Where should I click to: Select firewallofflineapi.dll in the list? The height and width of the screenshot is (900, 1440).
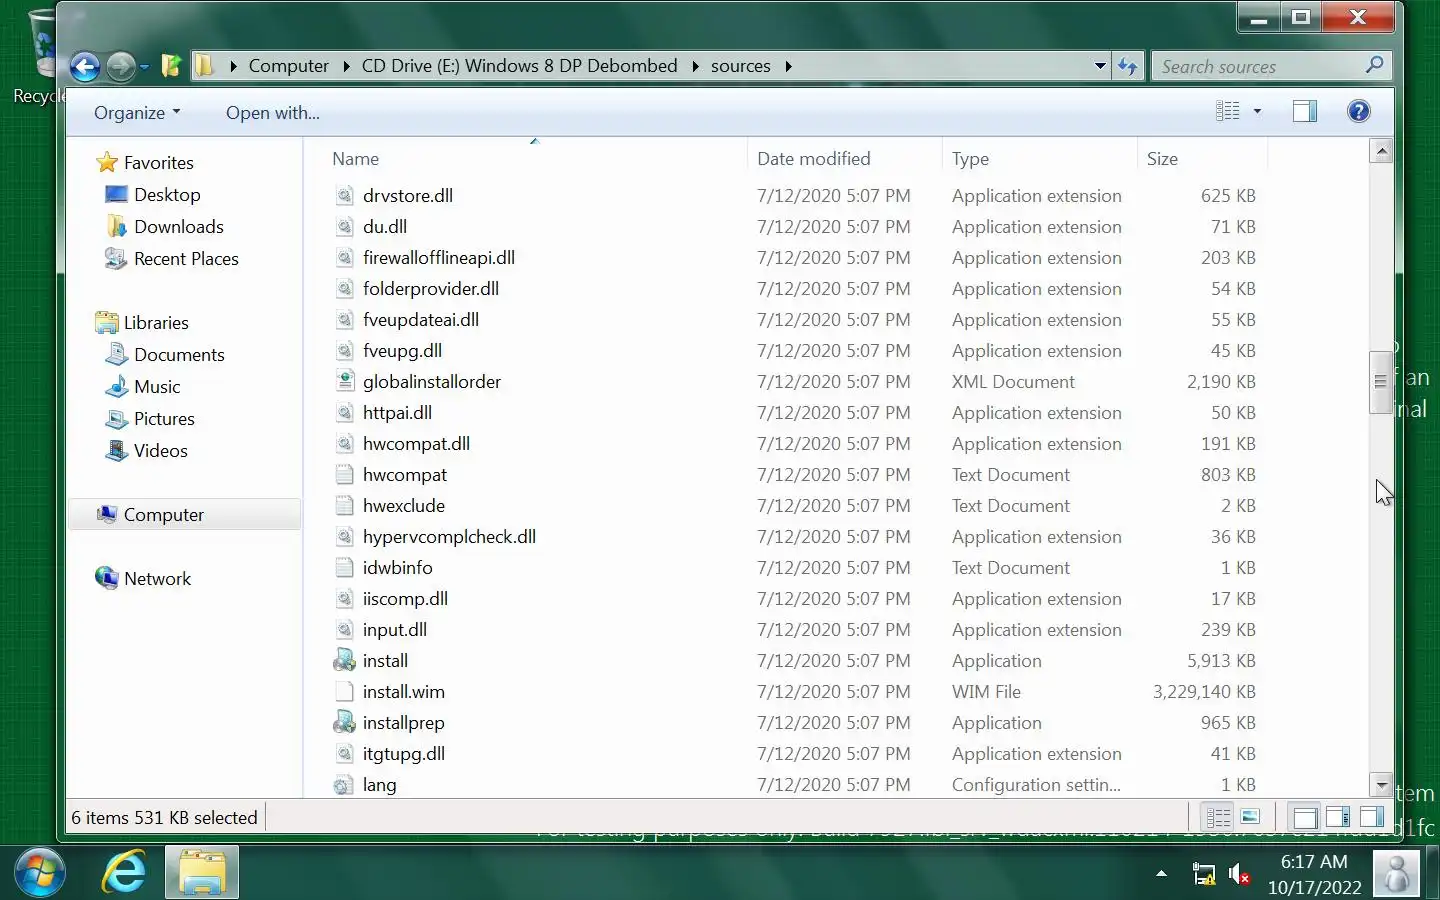438,257
